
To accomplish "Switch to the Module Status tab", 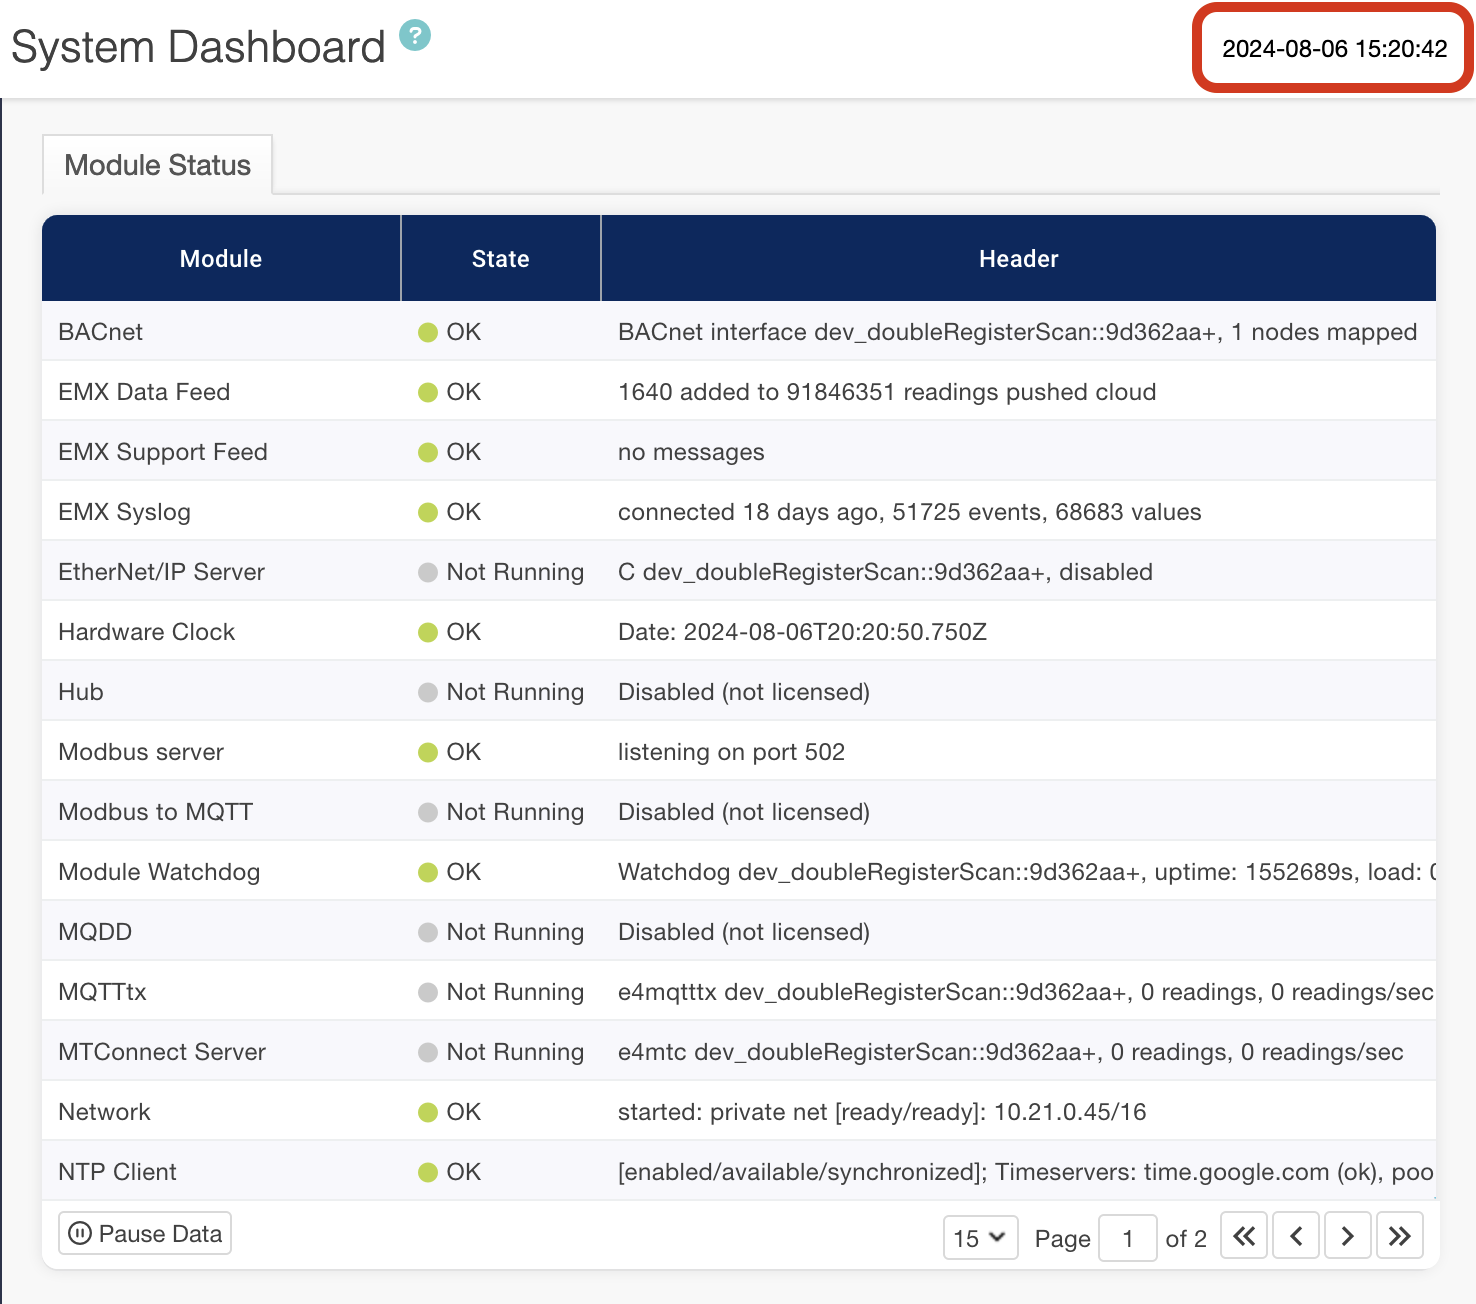I will click(157, 165).
